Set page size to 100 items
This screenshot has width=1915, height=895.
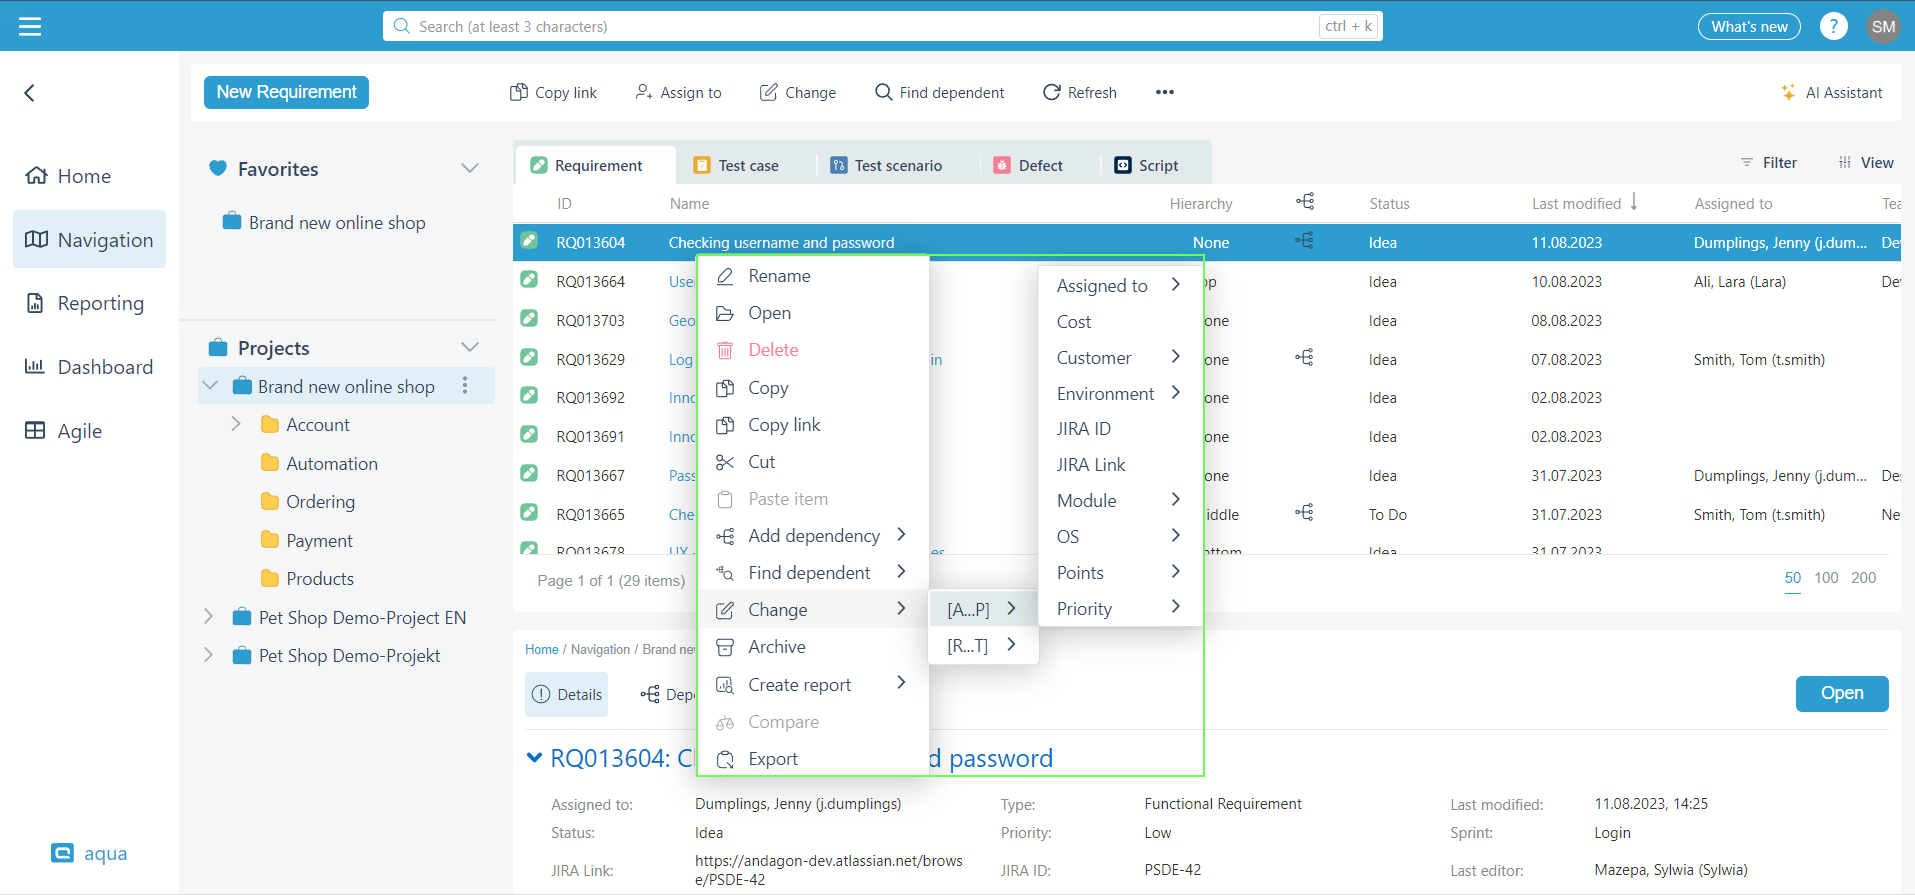[1825, 578]
